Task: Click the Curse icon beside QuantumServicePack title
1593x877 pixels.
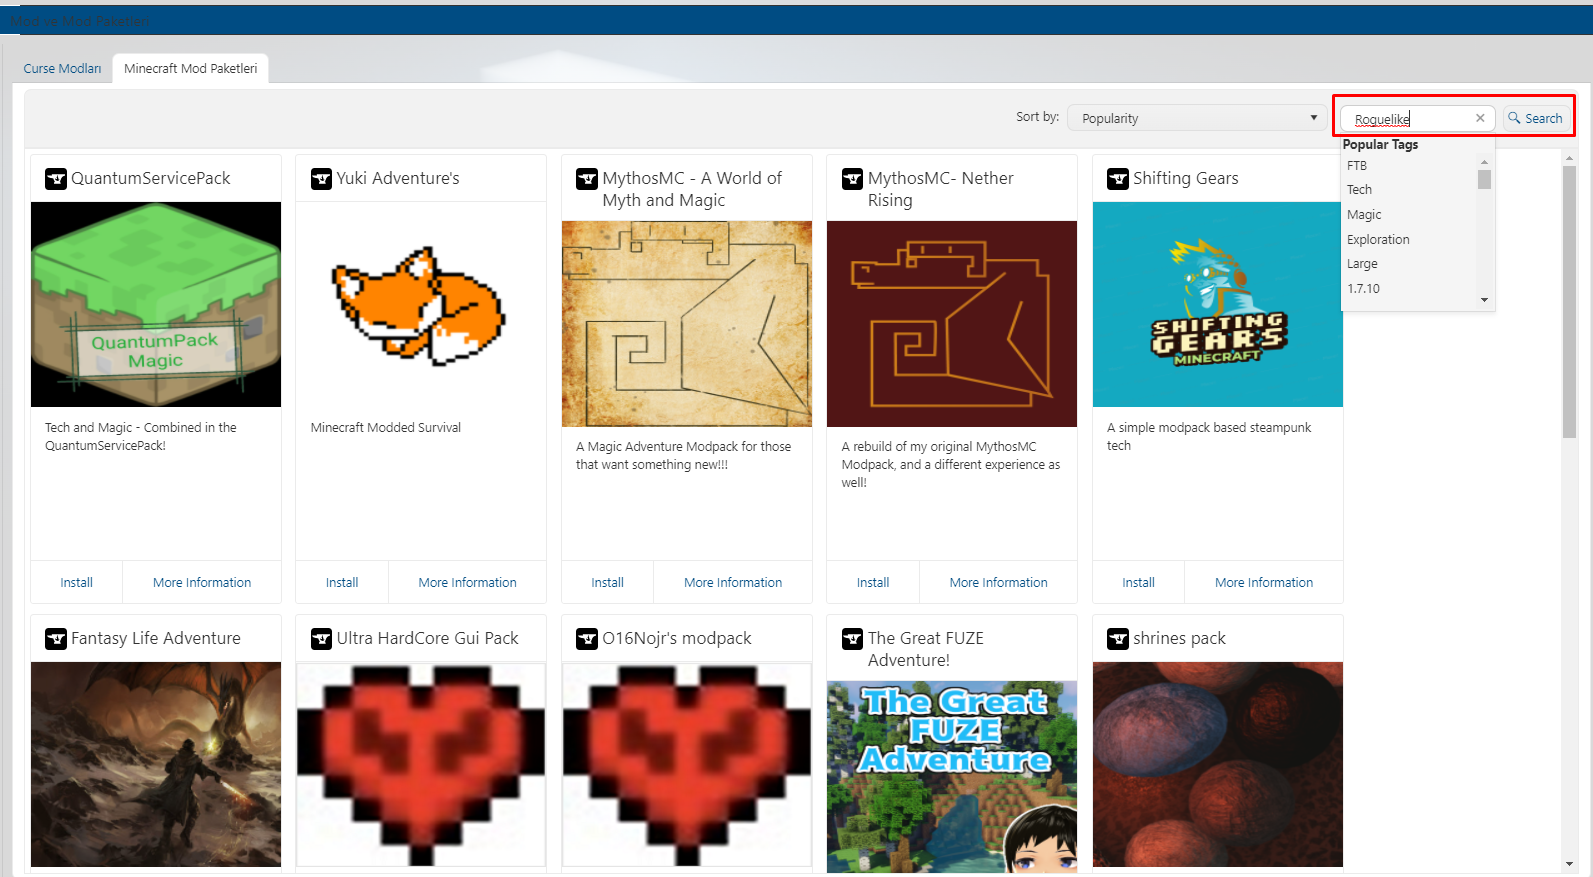Action: [x=56, y=179]
